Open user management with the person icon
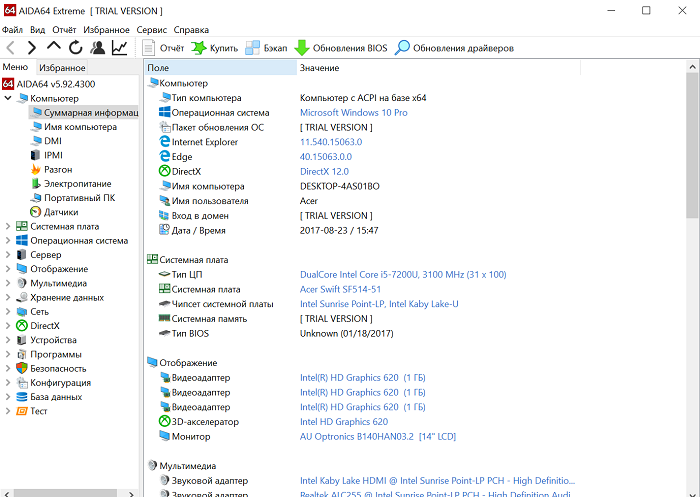Image resolution: width=700 pixels, height=497 pixels. 97,47
